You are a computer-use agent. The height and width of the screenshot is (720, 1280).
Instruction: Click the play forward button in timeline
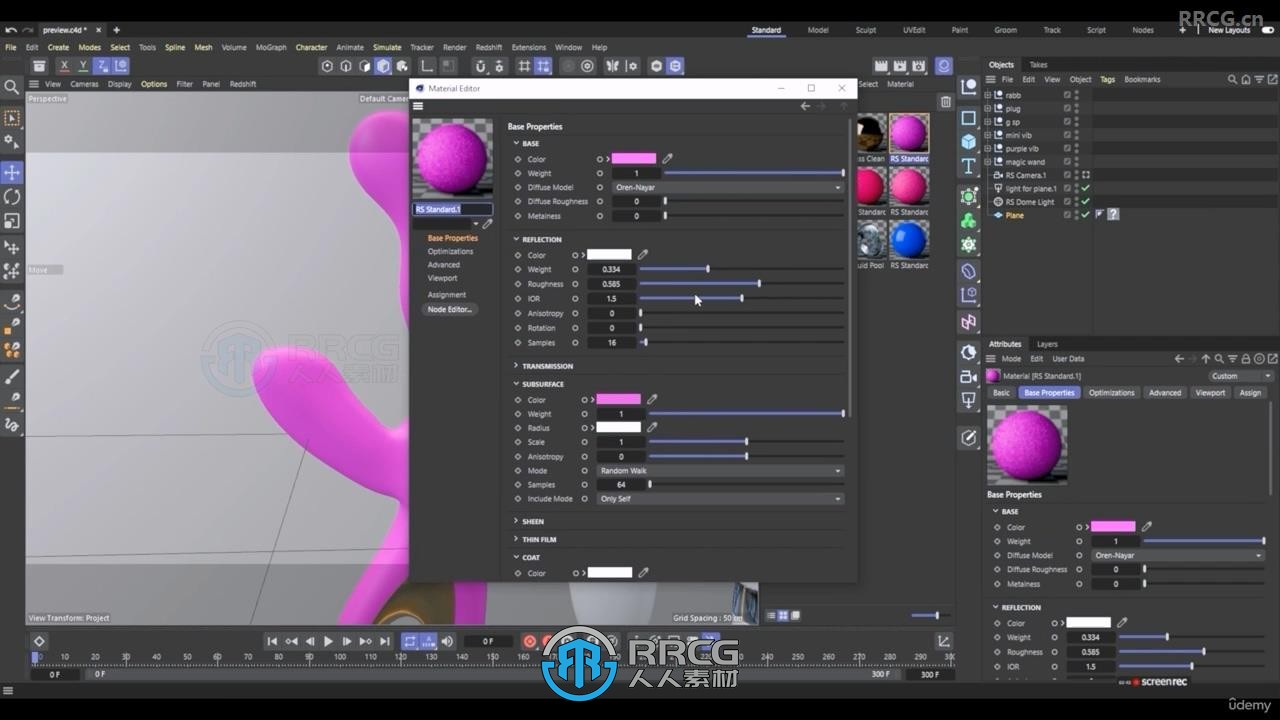[328, 641]
